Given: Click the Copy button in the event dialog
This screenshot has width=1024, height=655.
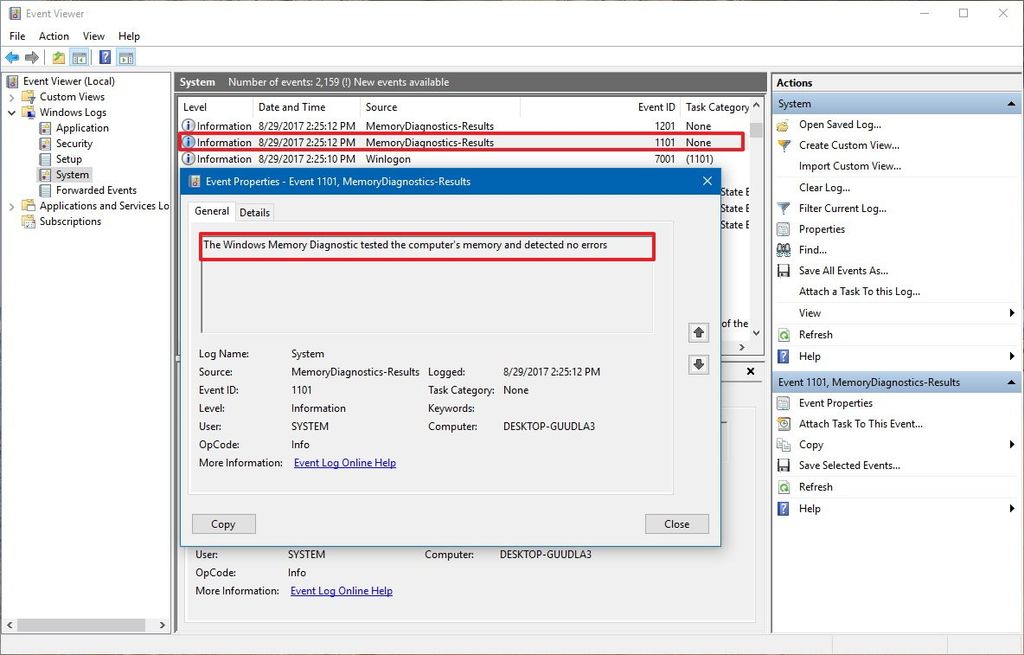Looking at the screenshot, I should click(x=223, y=524).
